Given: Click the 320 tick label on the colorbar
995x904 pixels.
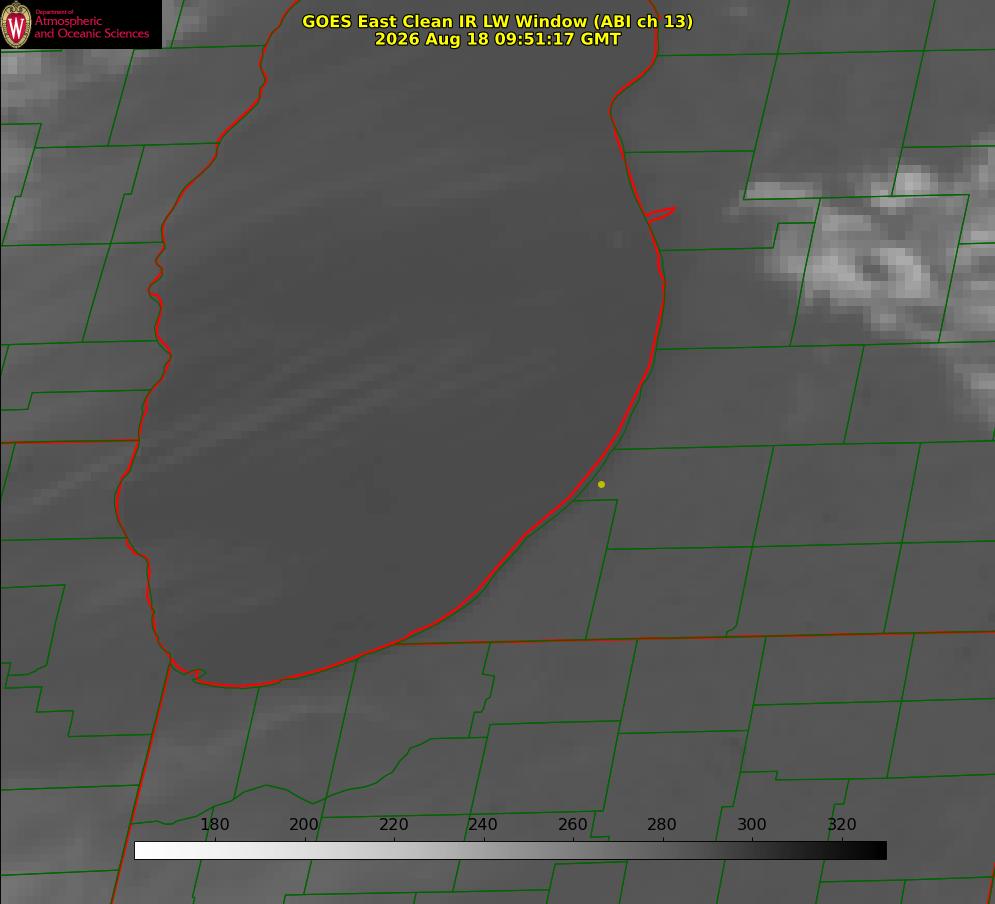Looking at the screenshot, I should pos(842,824).
